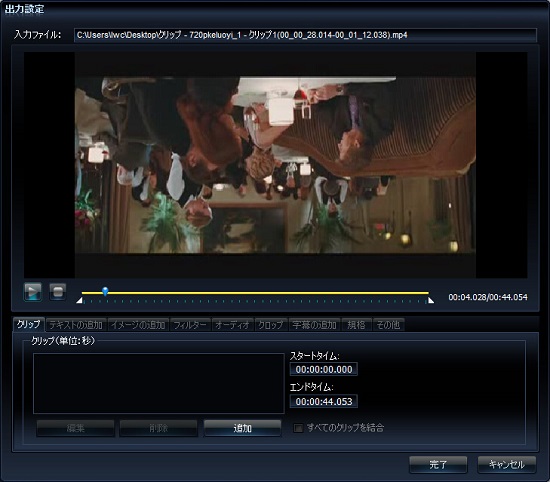Click the blue playhead on the timeline
Image resolution: width=550 pixels, height=482 pixels.
[105, 291]
